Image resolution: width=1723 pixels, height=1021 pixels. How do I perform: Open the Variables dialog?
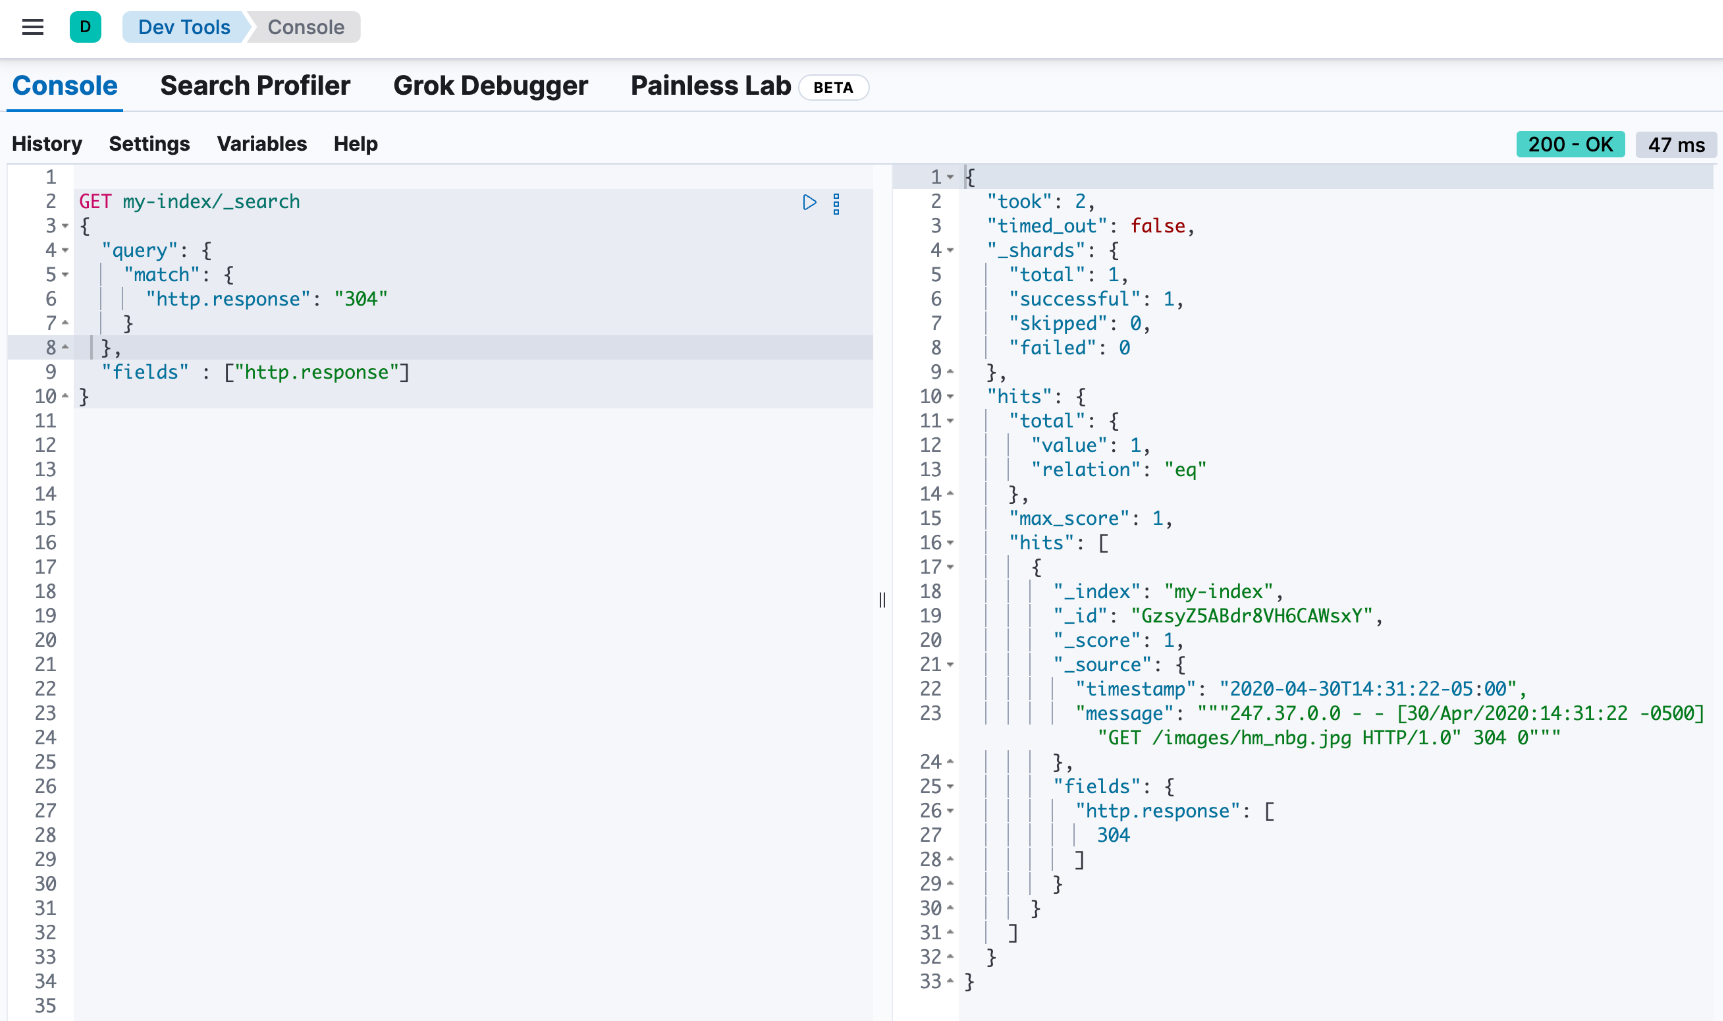[x=262, y=144]
